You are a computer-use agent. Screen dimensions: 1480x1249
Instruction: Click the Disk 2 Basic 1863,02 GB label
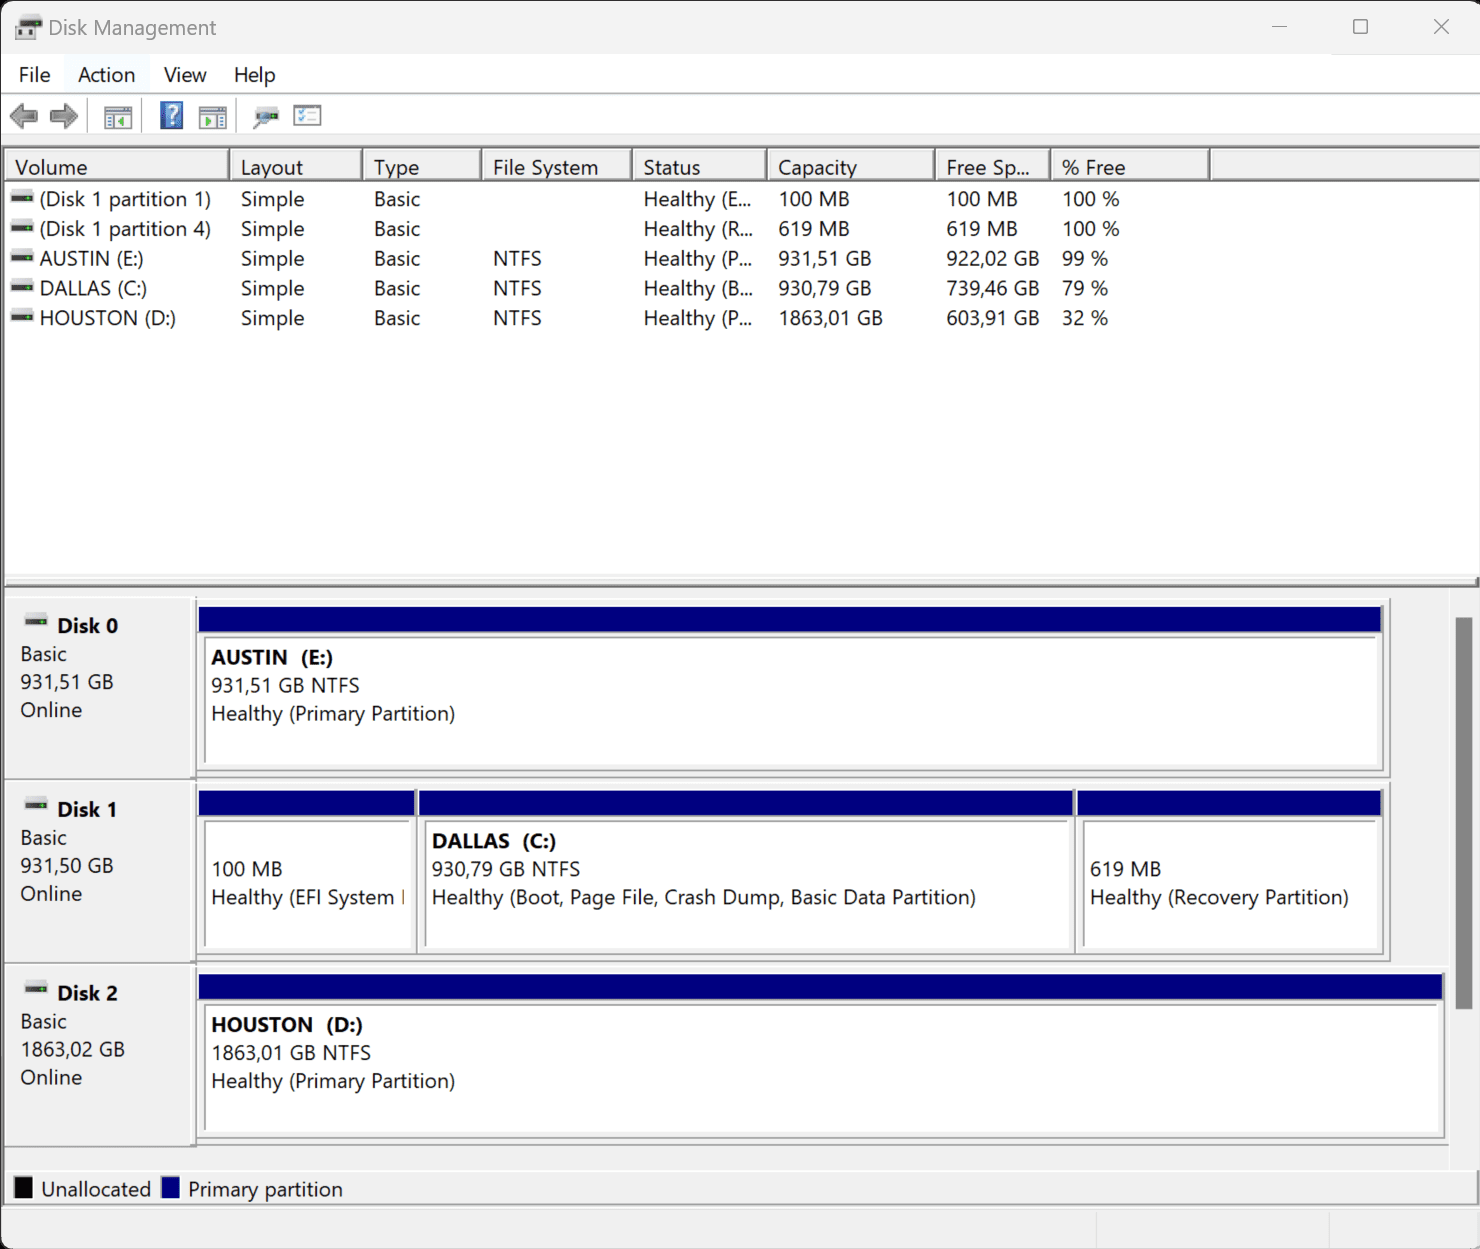[100, 1055]
